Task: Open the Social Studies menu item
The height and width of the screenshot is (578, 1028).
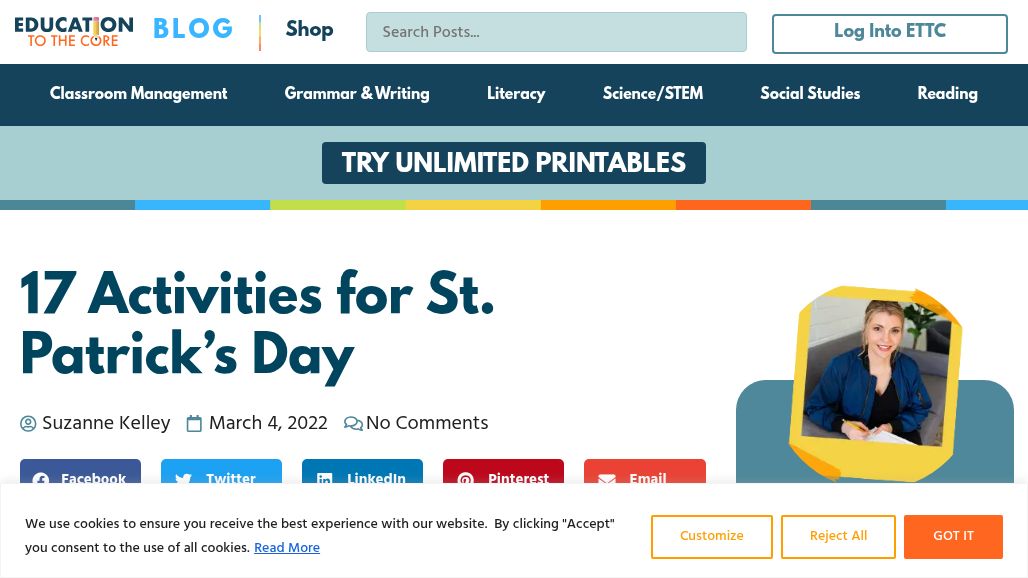Action: (810, 94)
